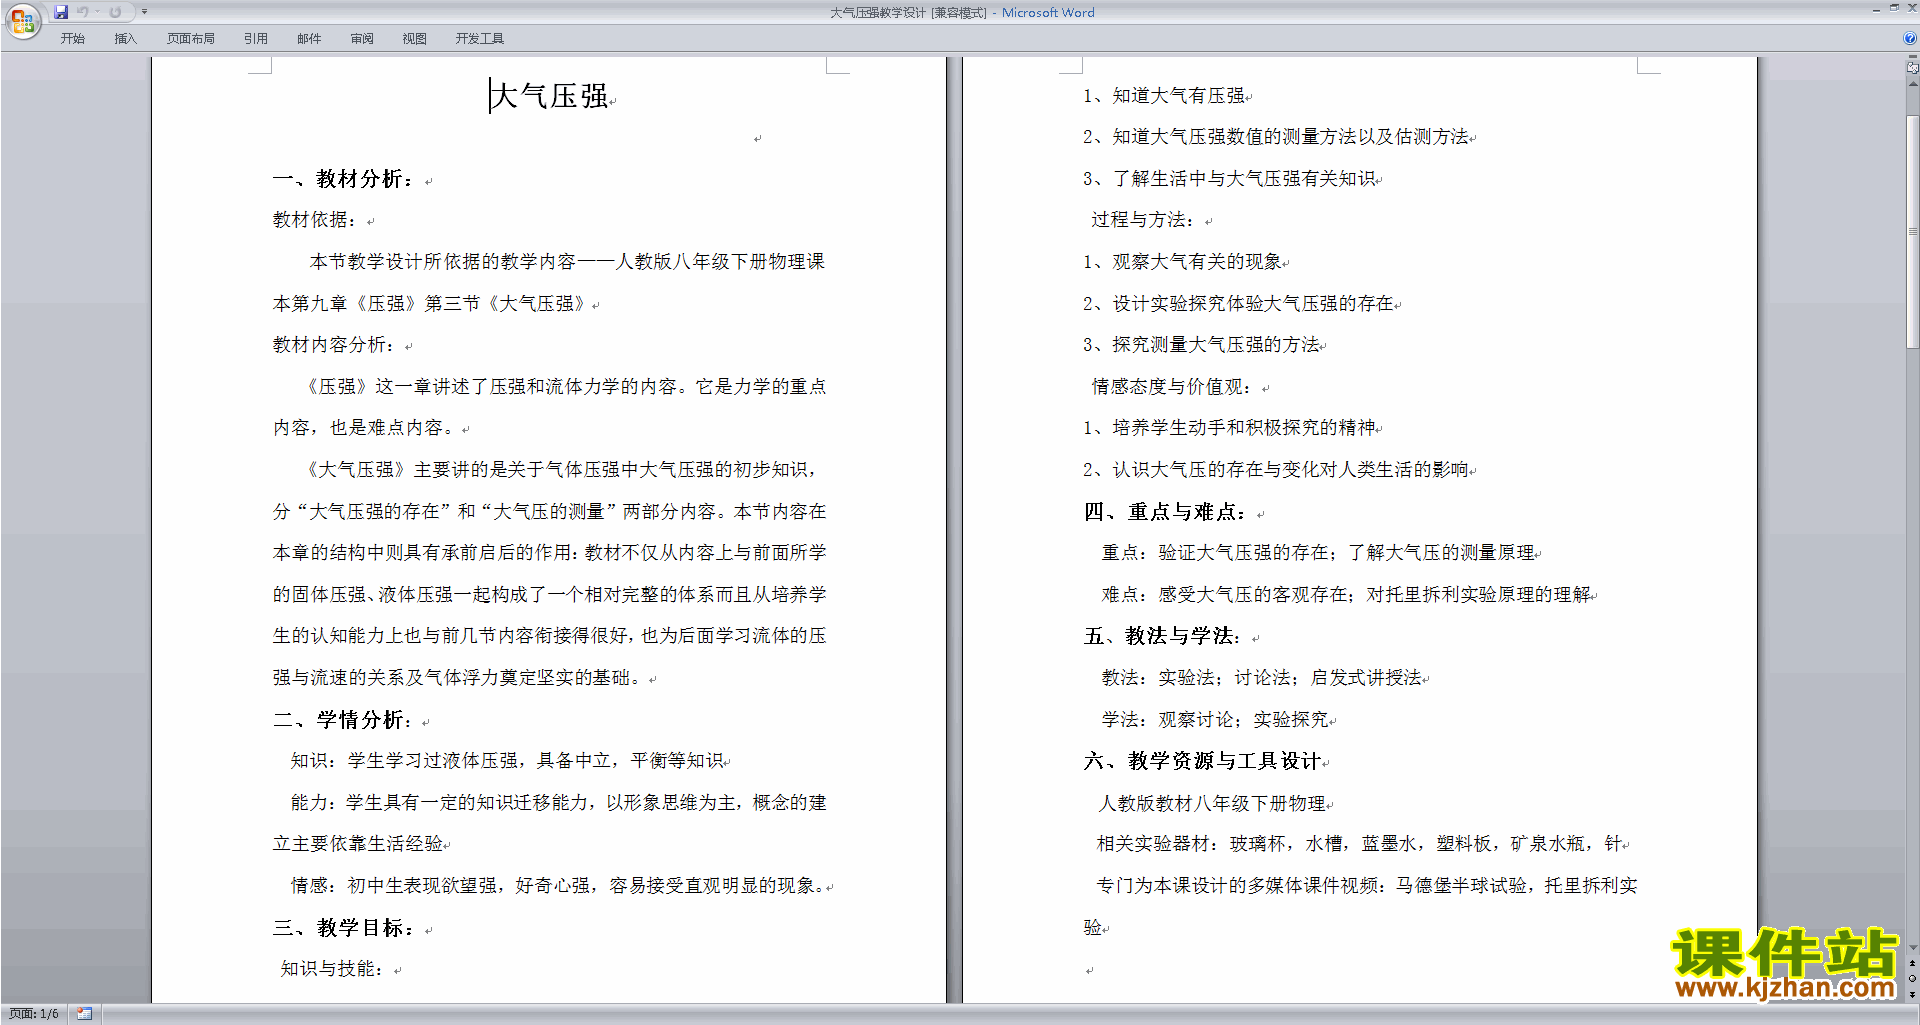
Task: Click the document title 大气压强
Action: tap(550, 96)
